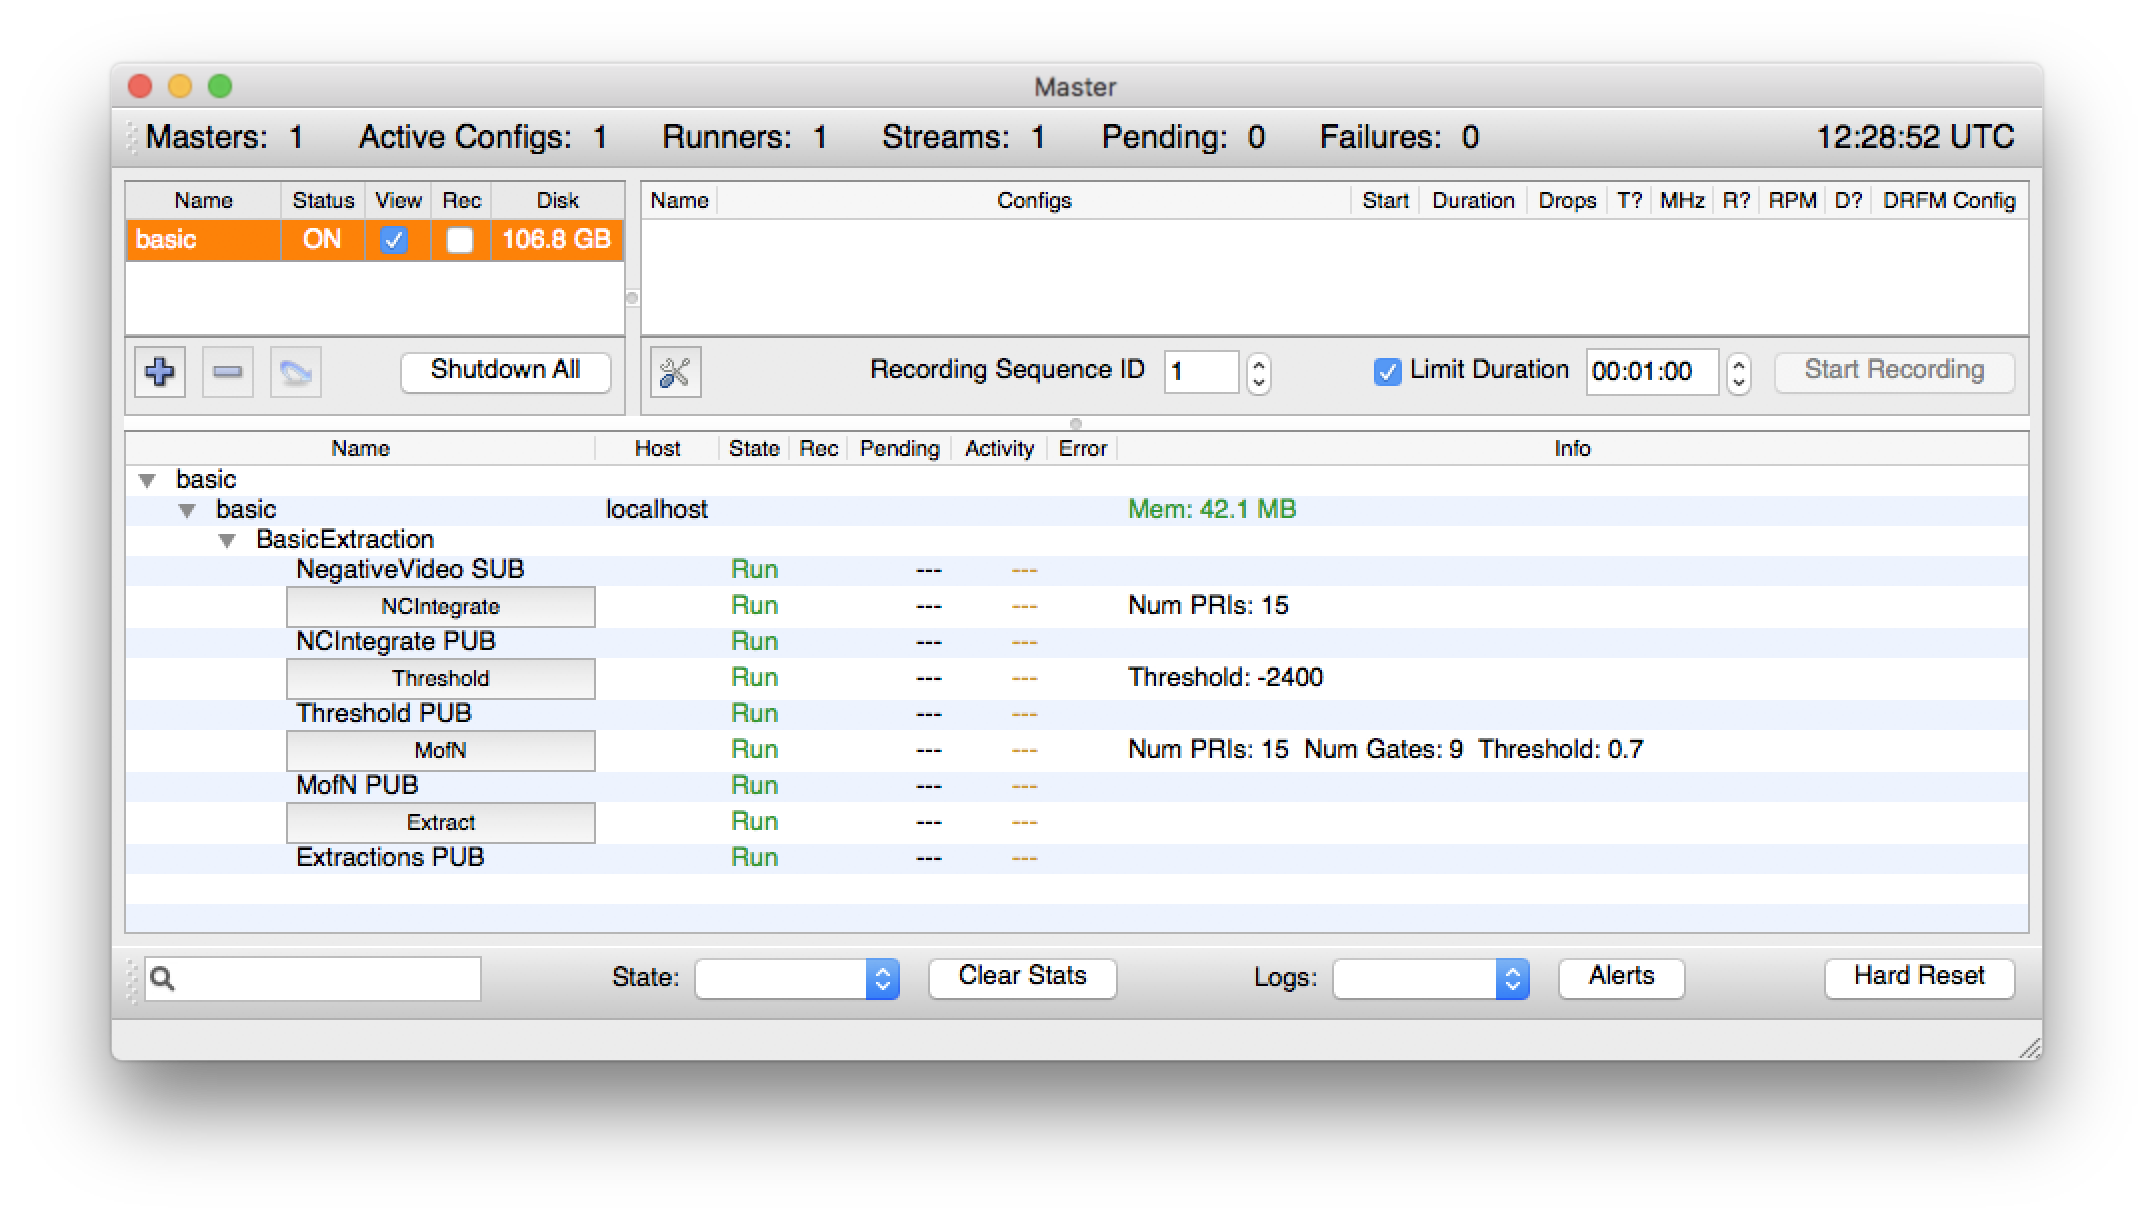Uncheck the View checkbox for basic
This screenshot has width=2154, height=1220.
(x=394, y=240)
